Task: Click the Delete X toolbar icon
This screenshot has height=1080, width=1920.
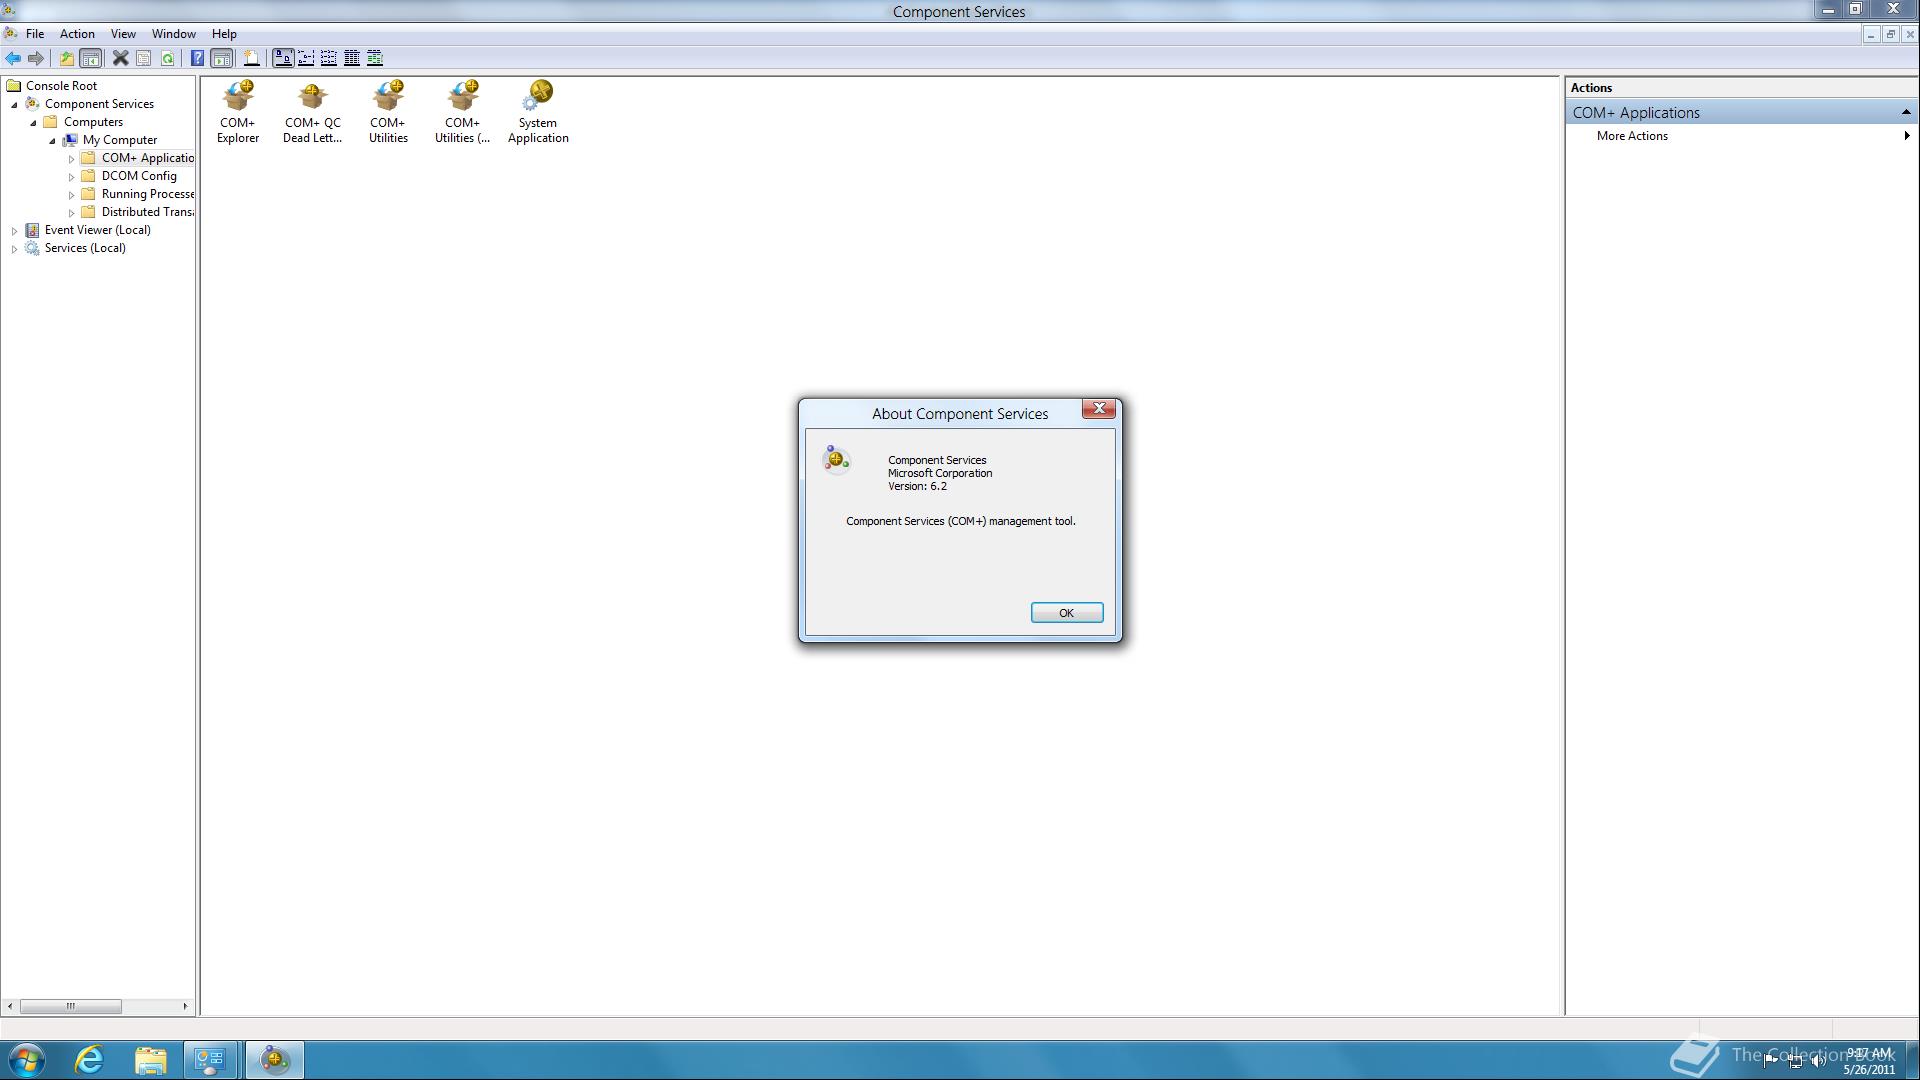Action: (120, 58)
